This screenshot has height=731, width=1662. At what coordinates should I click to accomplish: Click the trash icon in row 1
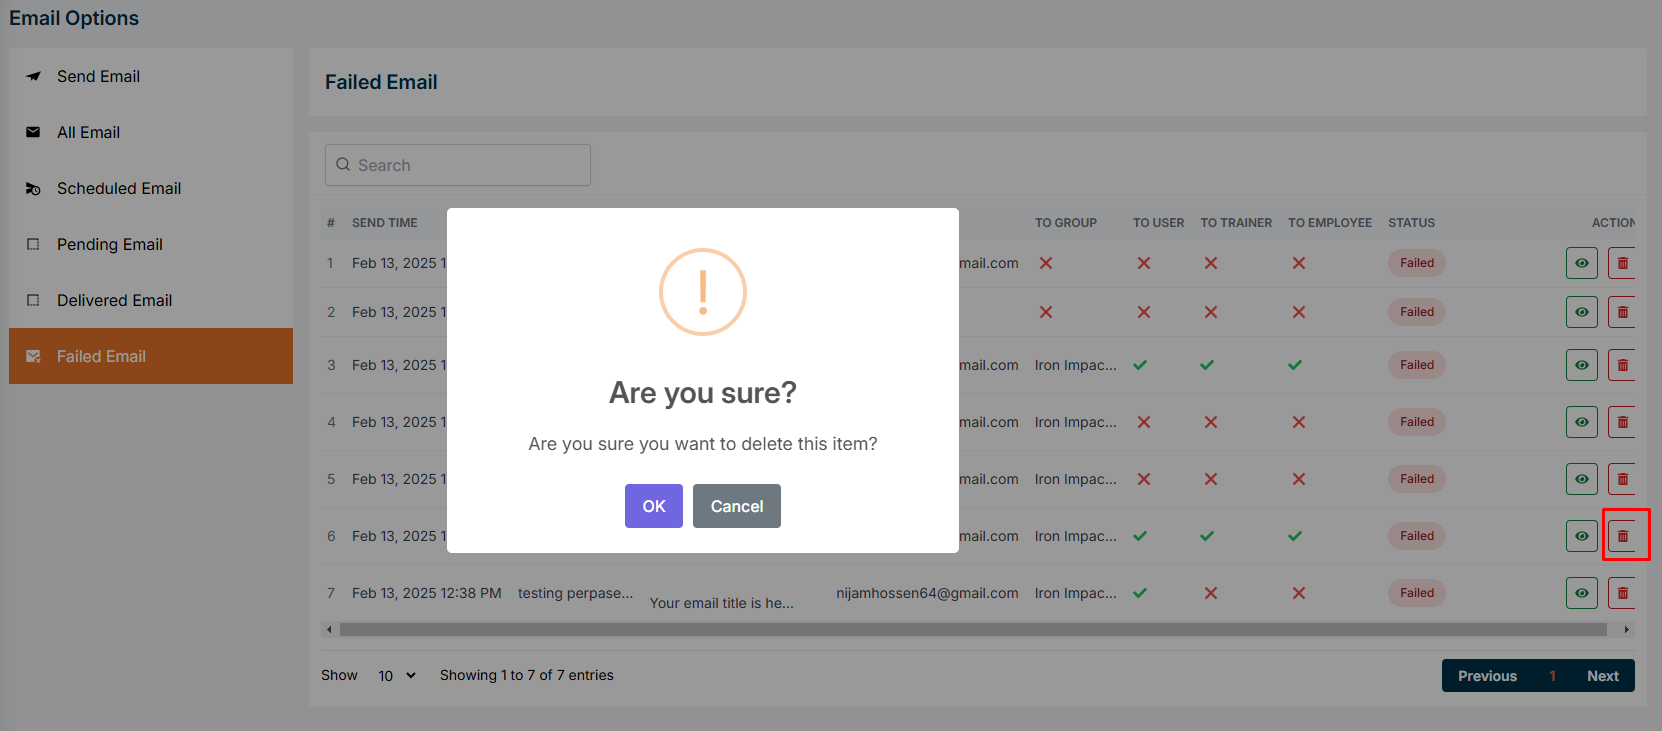click(1622, 263)
